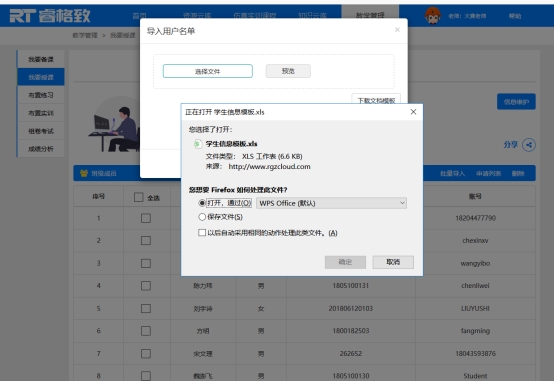The height and width of the screenshot is (381, 554).
Task: Enable automatically handle similar files checkbox
Action: pyautogui.click(x=202, y=233)
